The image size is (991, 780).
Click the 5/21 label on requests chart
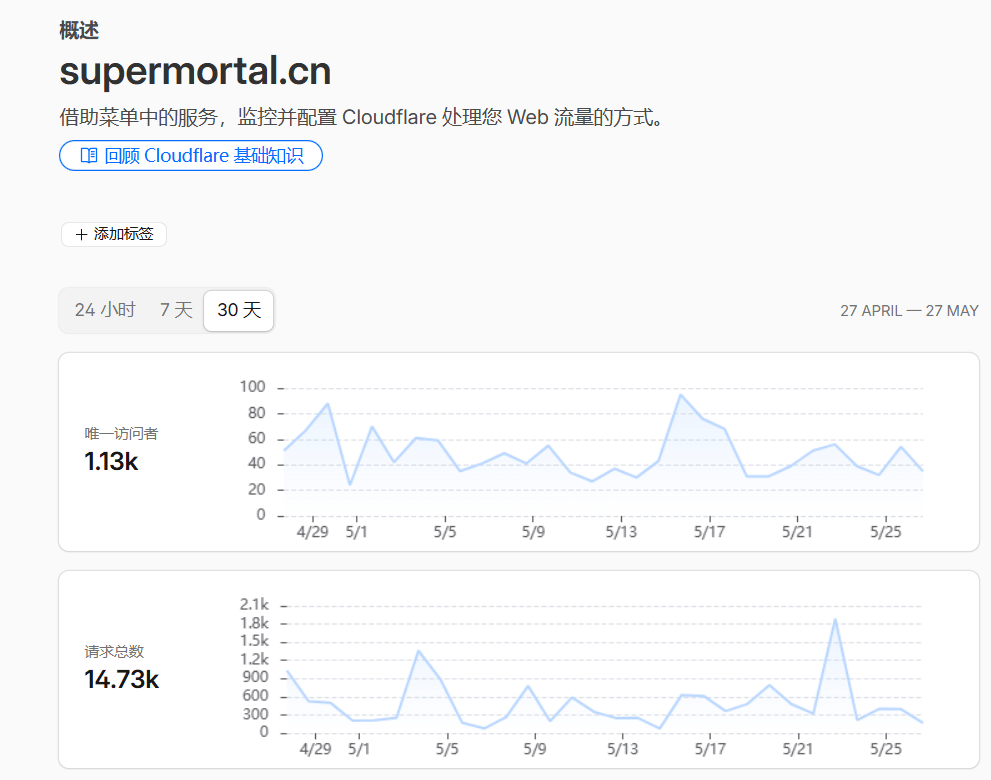point(798,749)
